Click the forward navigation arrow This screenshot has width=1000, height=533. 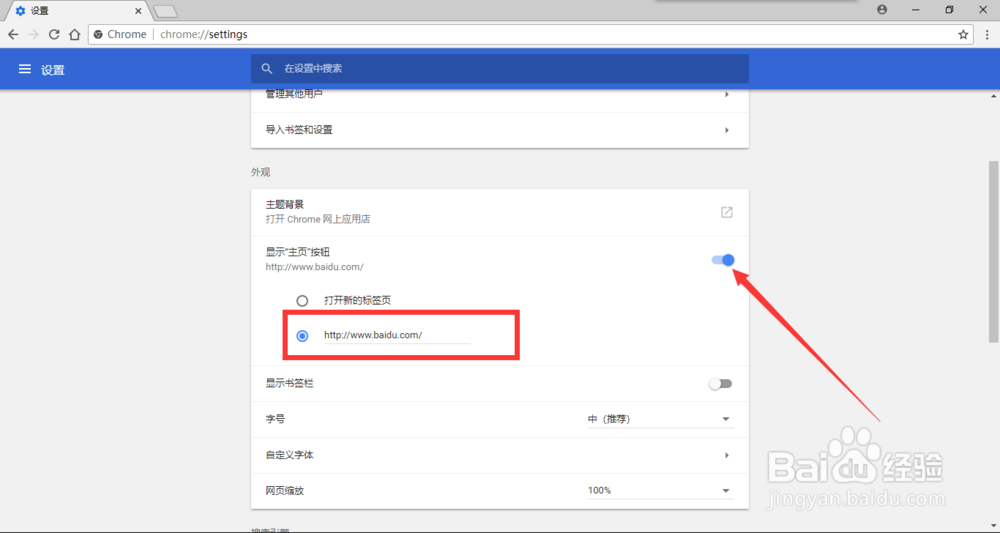click(x=34, y=34)
